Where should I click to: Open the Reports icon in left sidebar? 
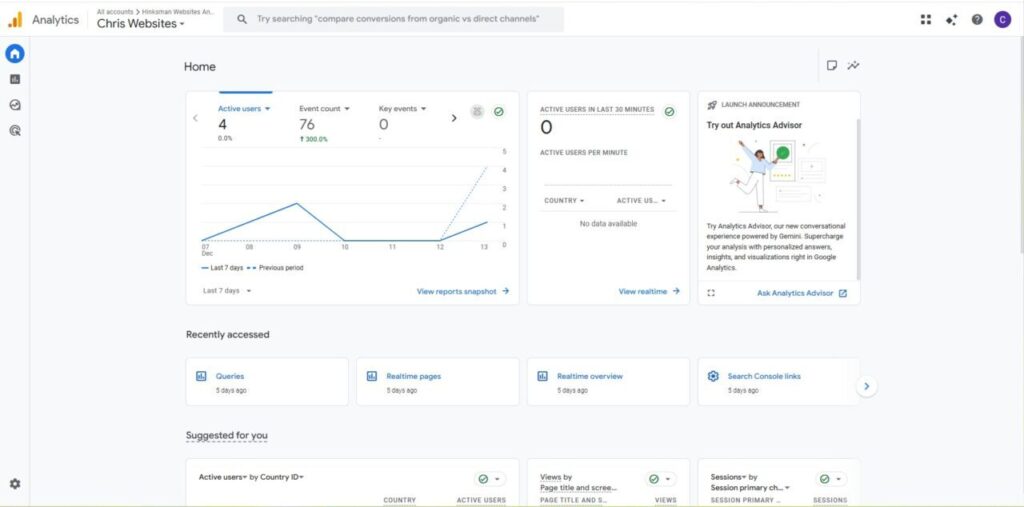(x=15, y=79)
